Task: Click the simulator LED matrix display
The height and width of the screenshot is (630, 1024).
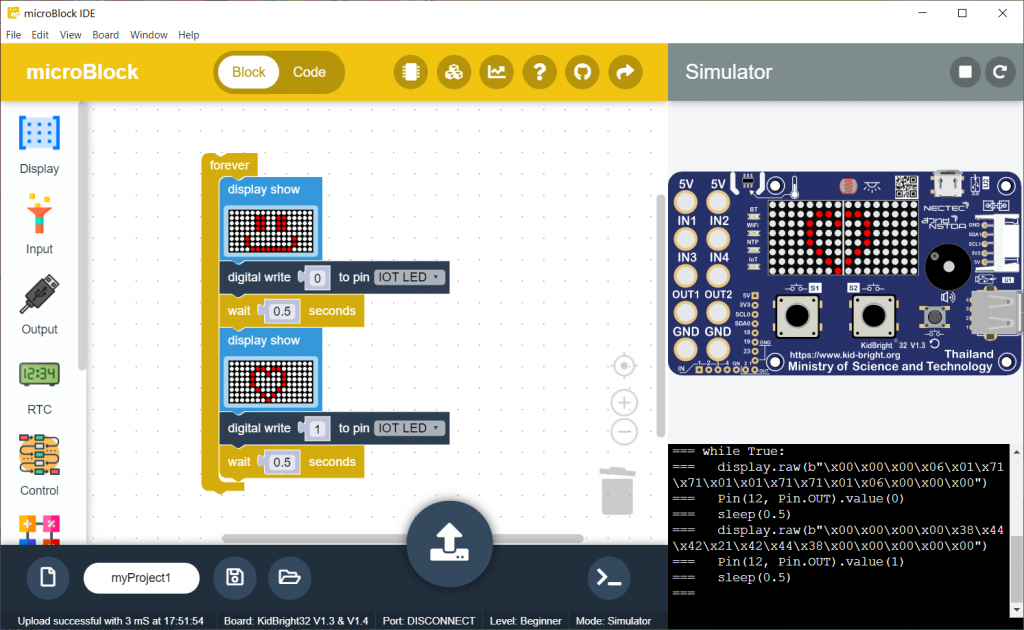Action: coord(843,238)
